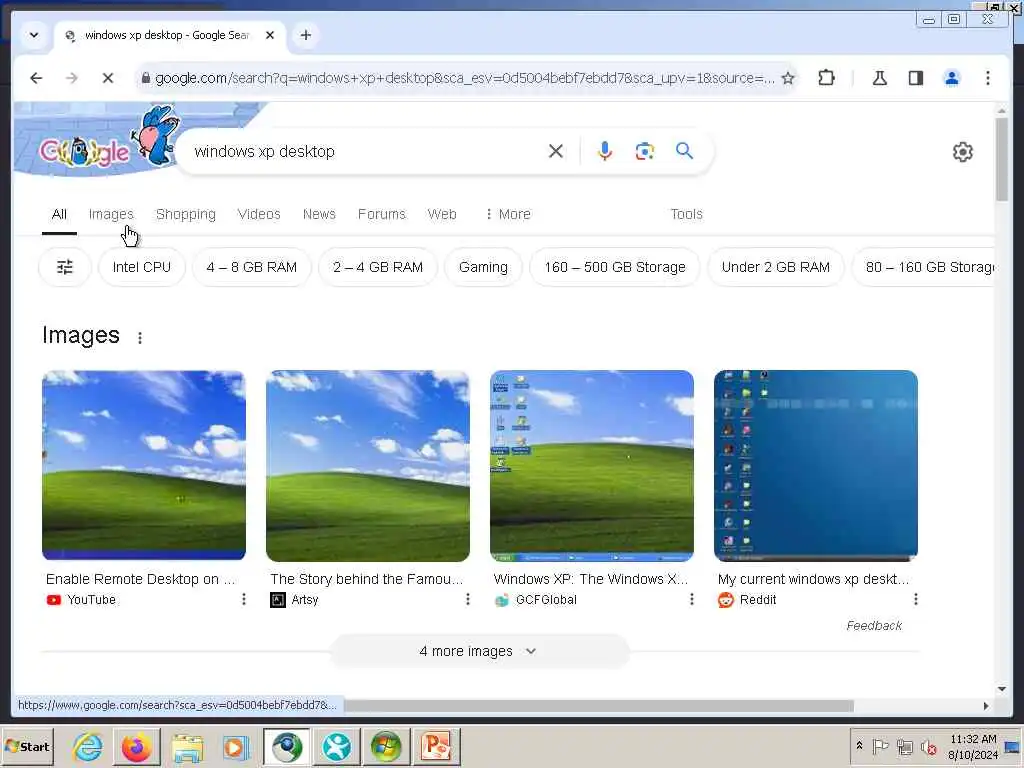The width and height of the screenshot is (1024, 768).
Task: Search by image with Google Lens
Action: (x=645, y=152)
